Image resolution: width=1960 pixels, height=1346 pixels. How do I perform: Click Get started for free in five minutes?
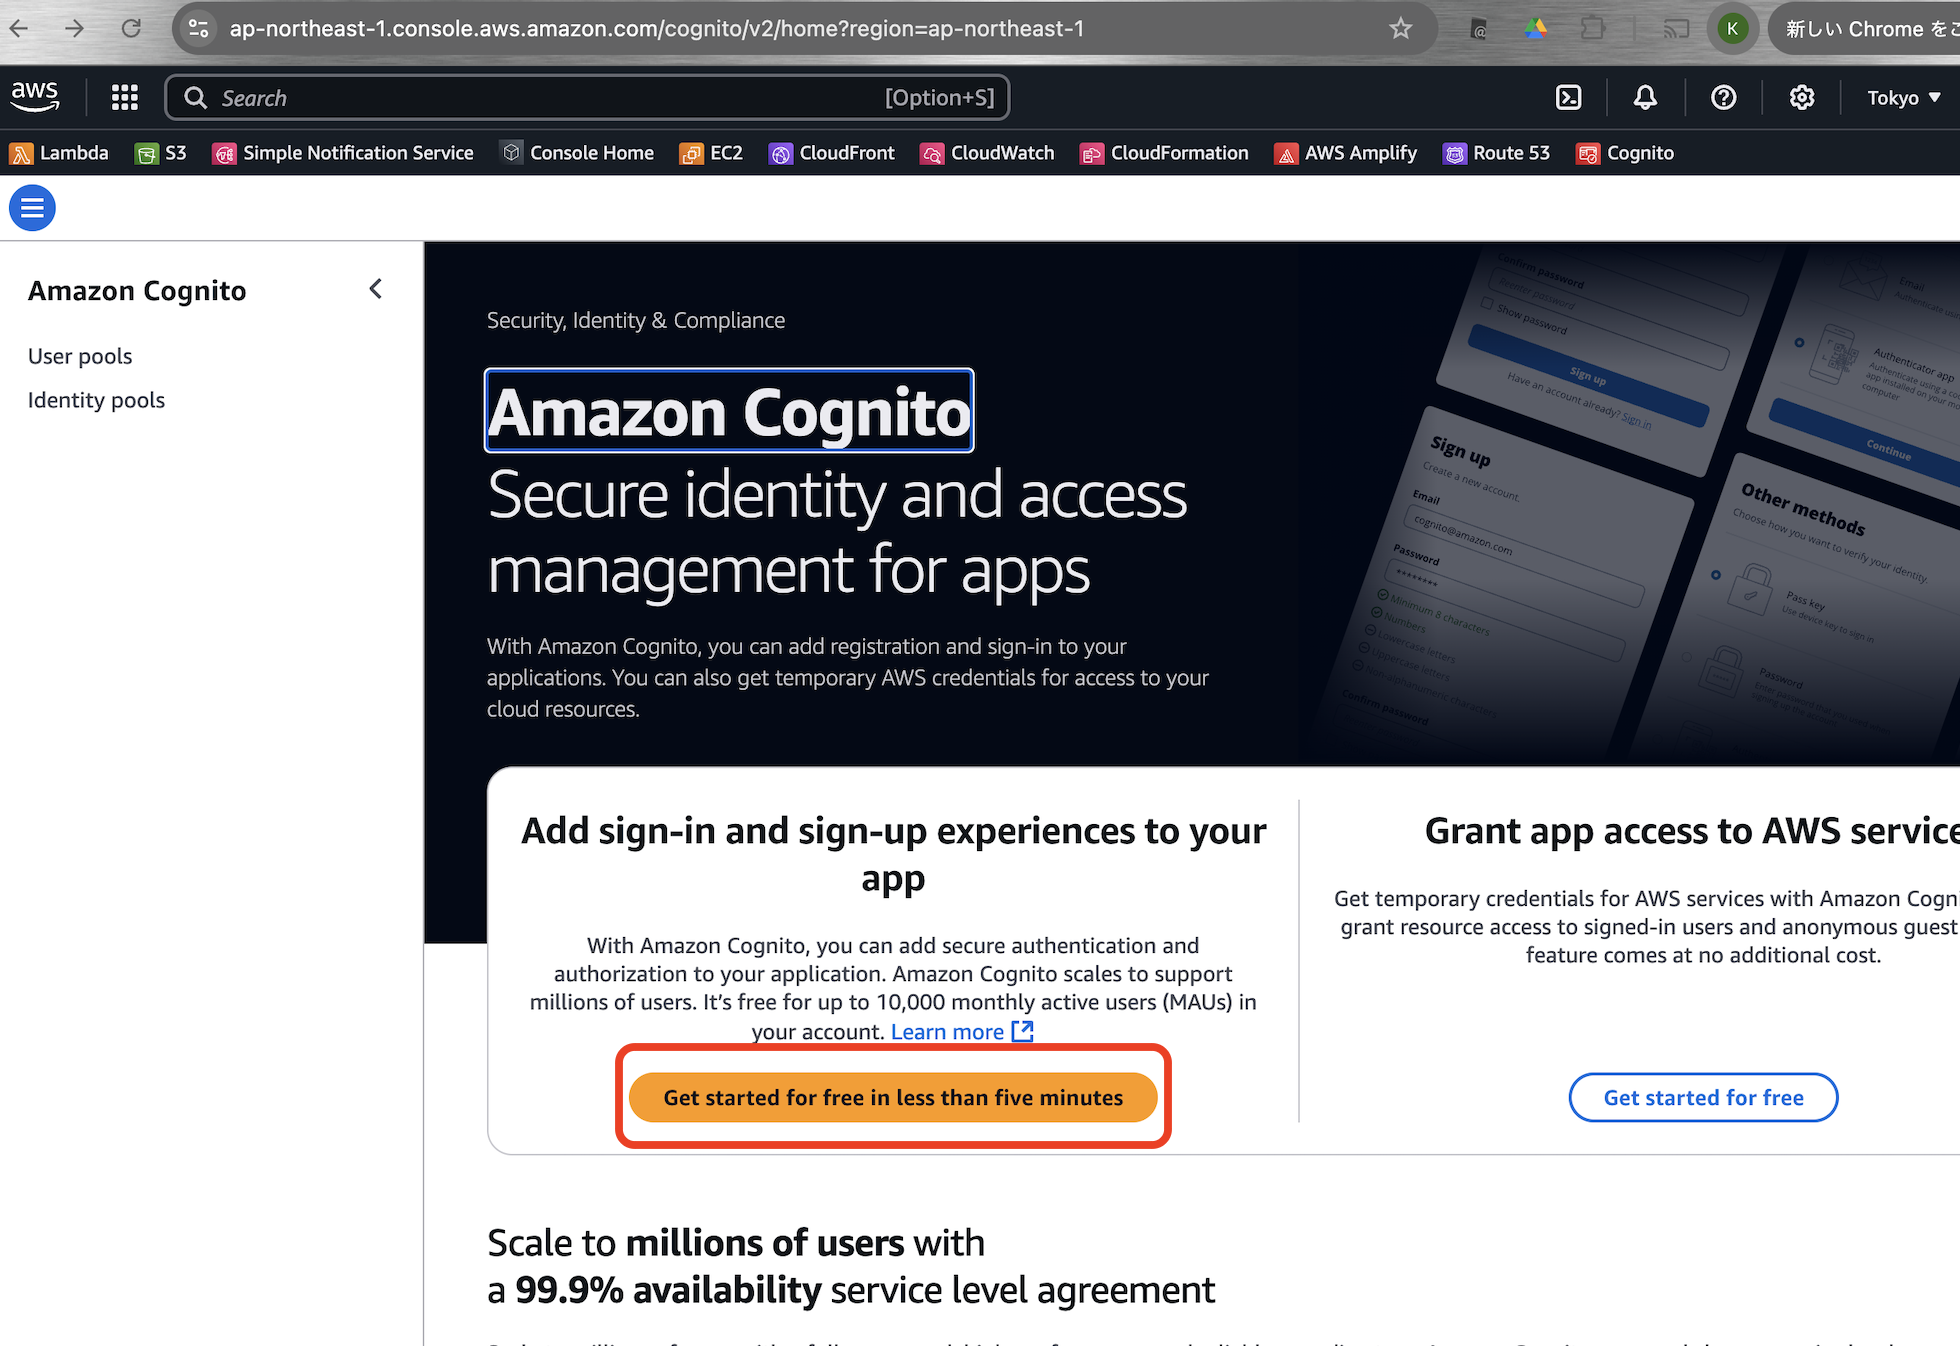tap(893, 1097)
